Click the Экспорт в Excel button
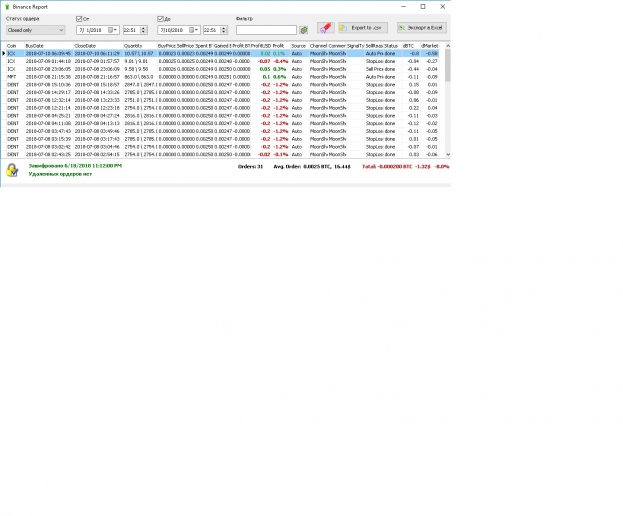This screenshot has height=516, width=623. [x=422, y=28]
